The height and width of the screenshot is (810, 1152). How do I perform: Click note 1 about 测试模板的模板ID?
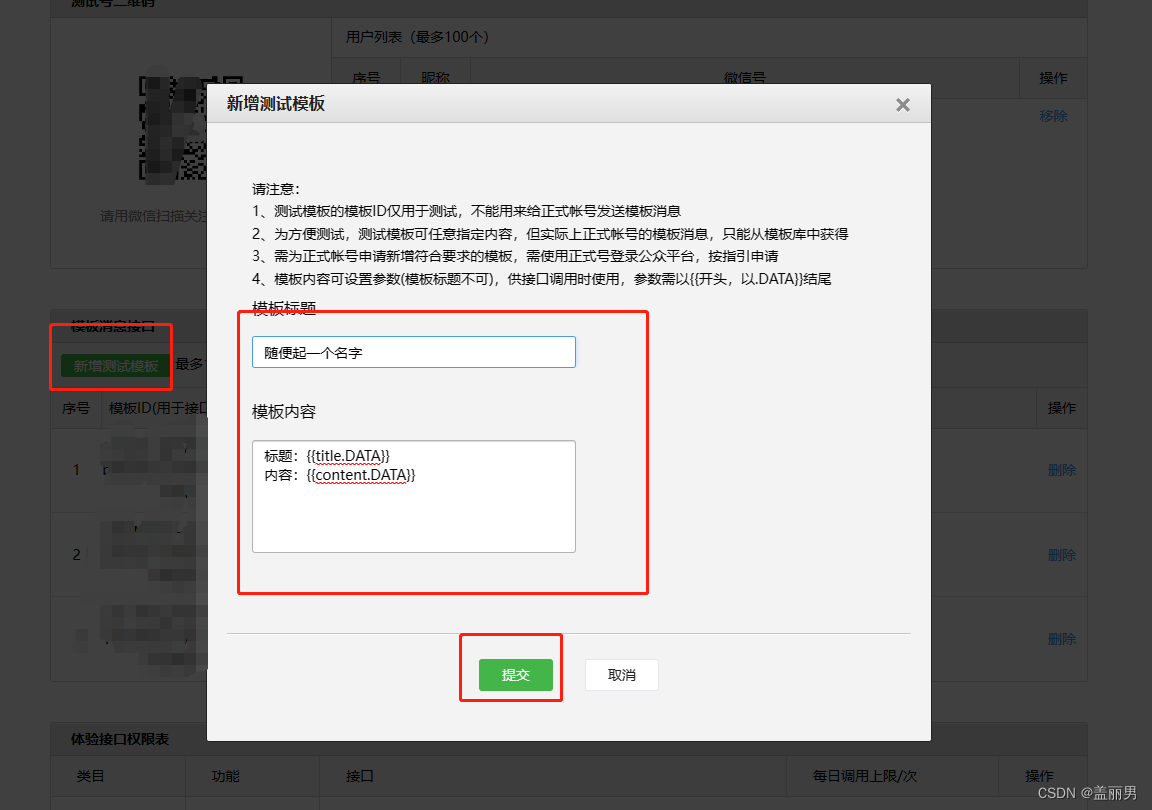[x=467, y=212]
